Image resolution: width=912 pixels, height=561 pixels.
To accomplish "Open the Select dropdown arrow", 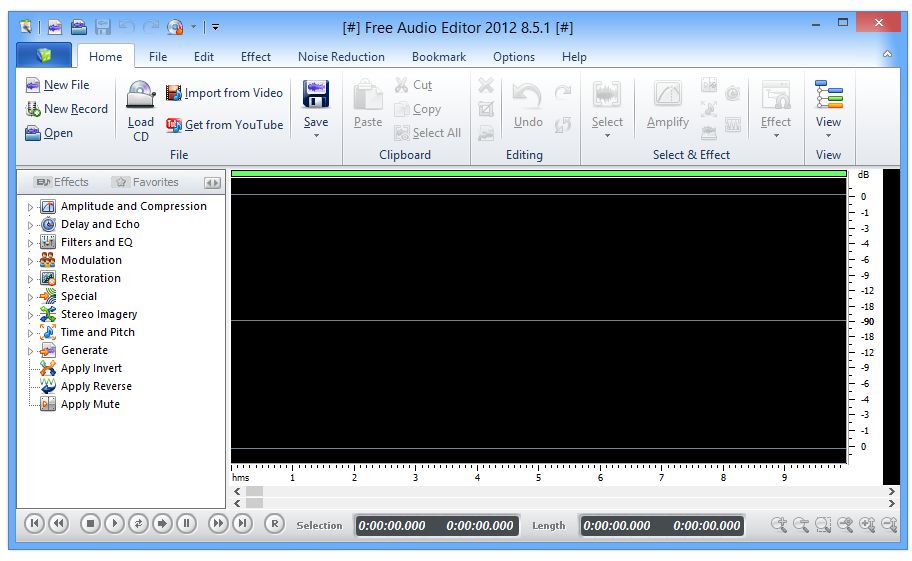I will pos(607,135).
